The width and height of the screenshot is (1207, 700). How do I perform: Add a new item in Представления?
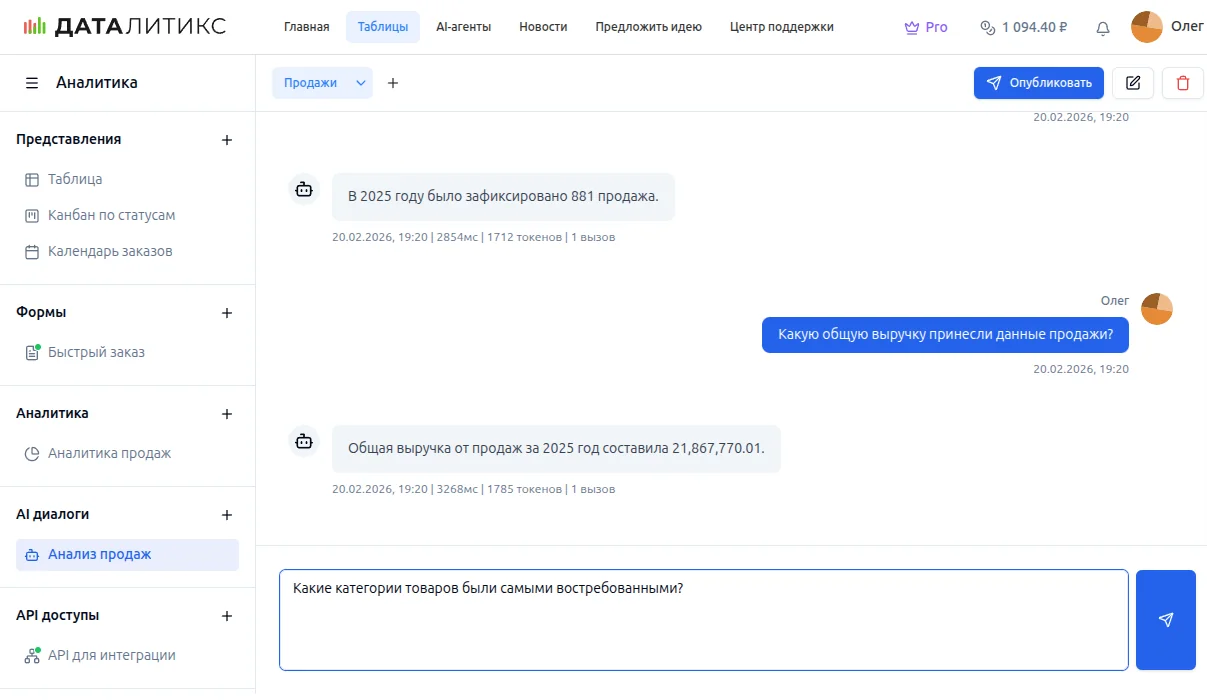click(227, 140)
